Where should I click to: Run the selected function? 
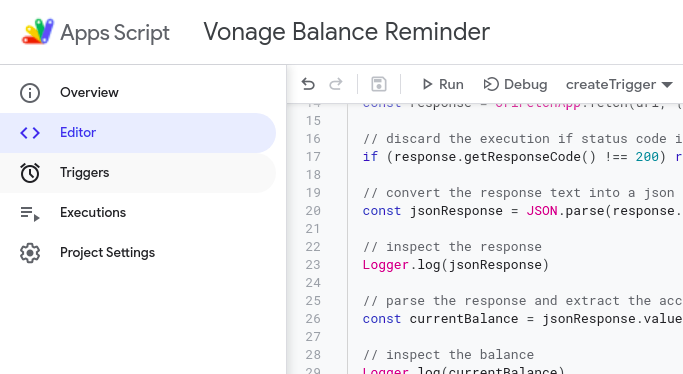pyautogui.click(x=443, y=84)
